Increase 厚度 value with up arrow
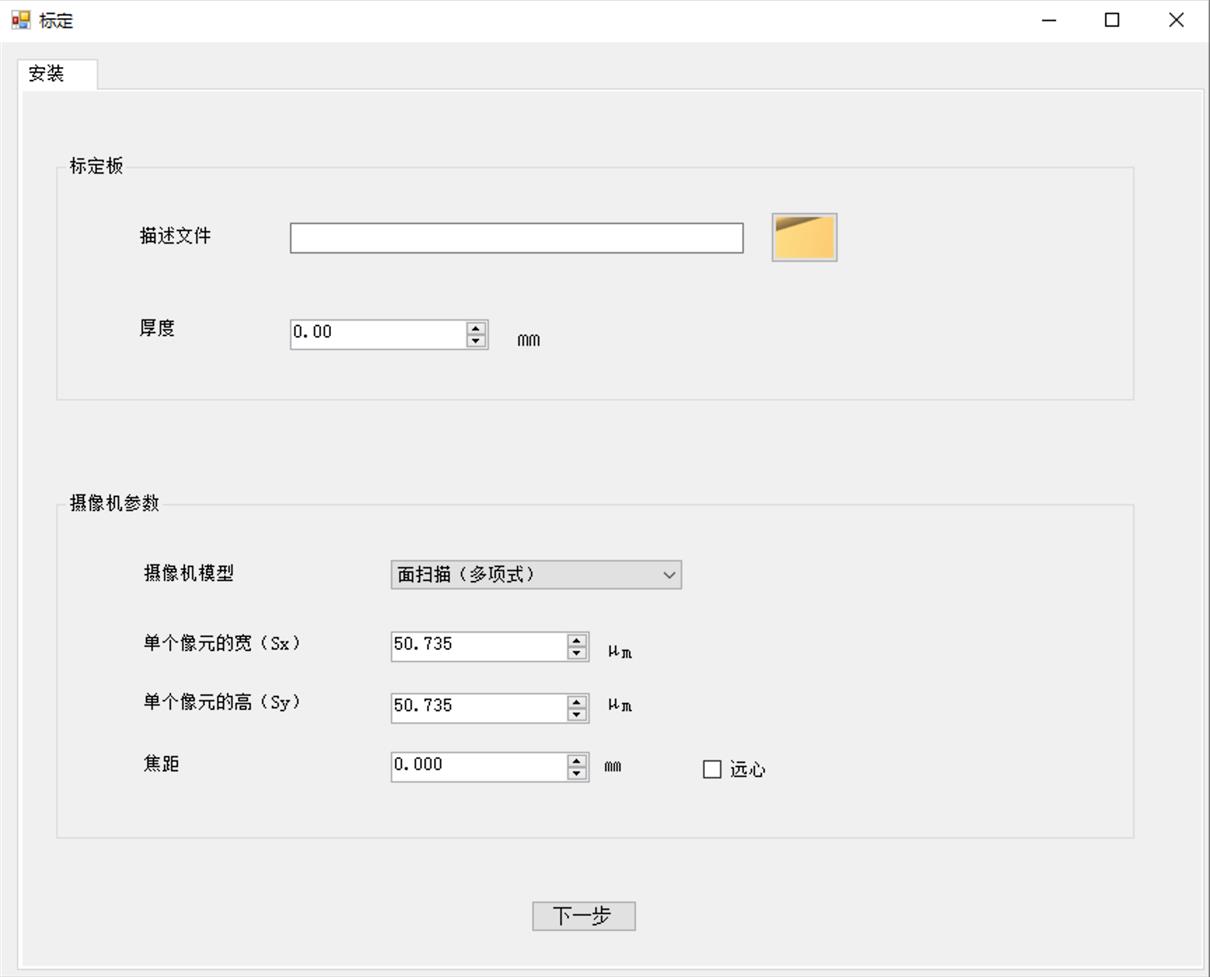This screenshot has width=1210, height=977. (476, 328)
